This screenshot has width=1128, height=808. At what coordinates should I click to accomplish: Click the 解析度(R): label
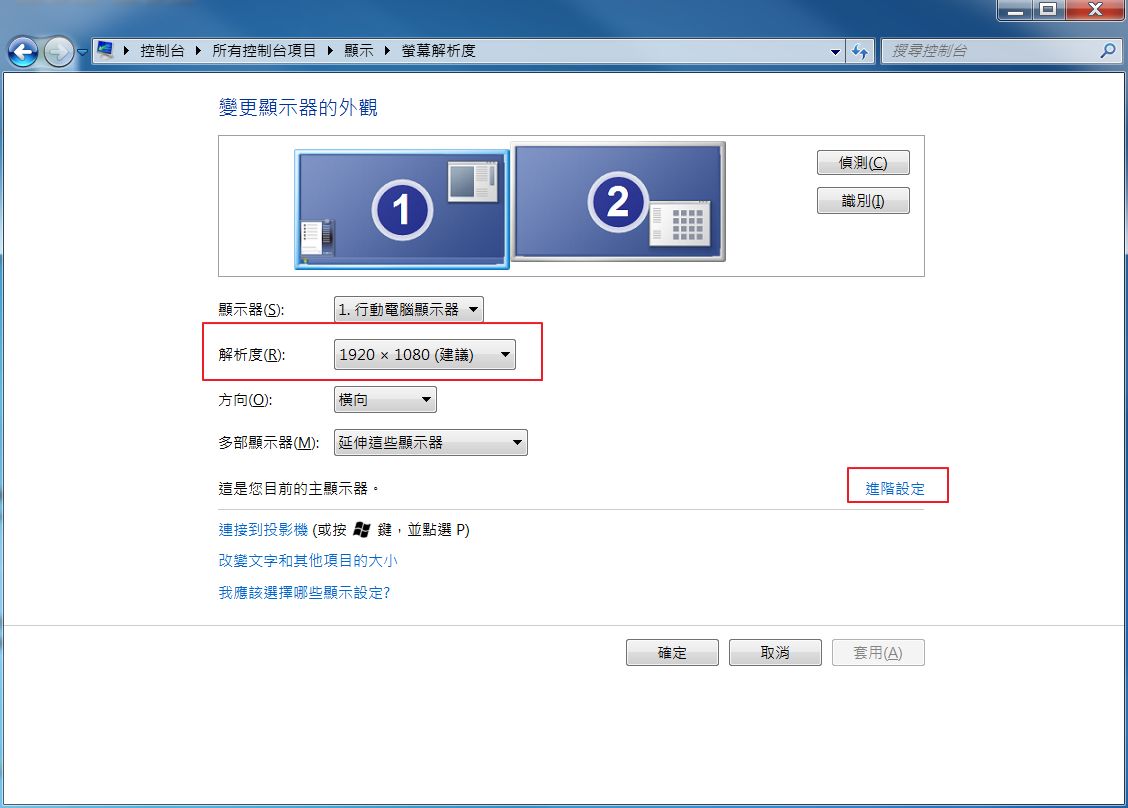tap(252, 355)
